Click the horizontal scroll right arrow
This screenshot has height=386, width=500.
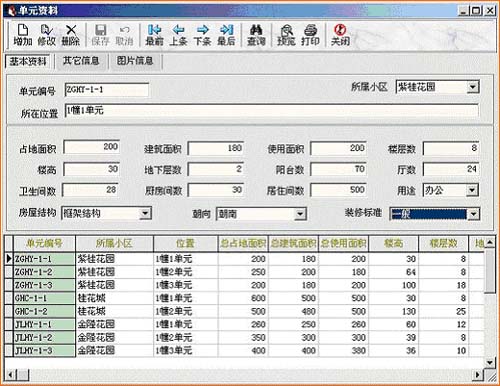pos(478,375)
